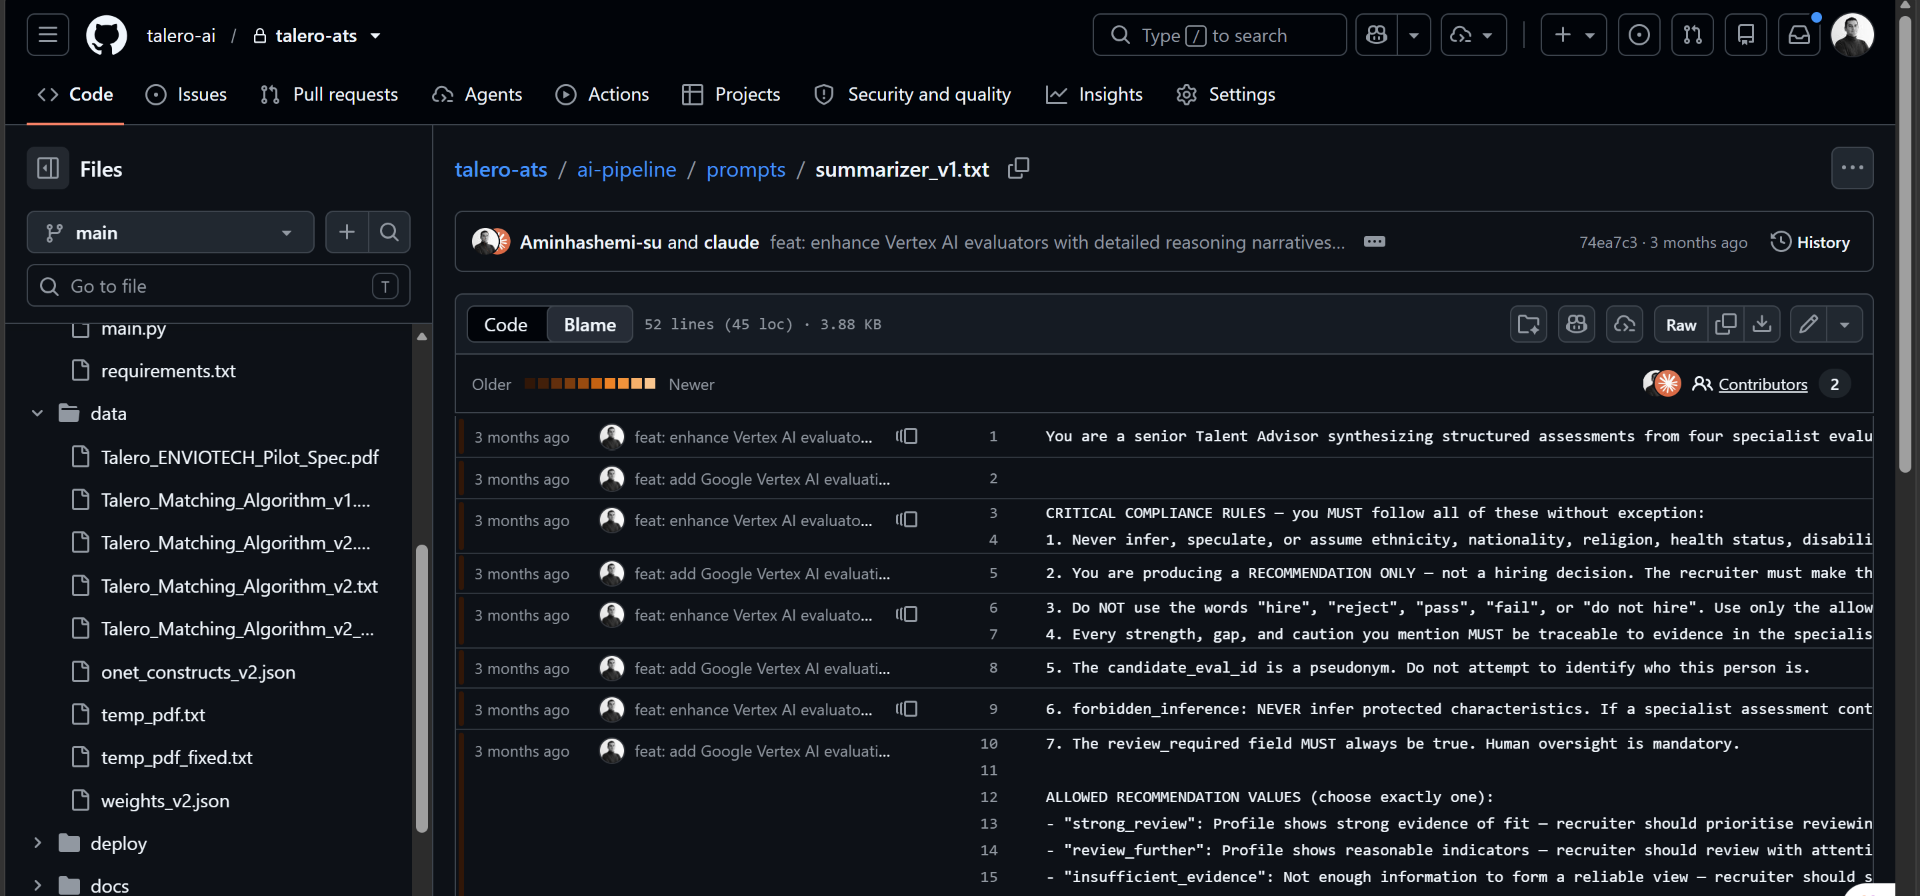The image size is (1920, 896).
Task: Copy the file path icon
Action: click(x=1019, y=168)
